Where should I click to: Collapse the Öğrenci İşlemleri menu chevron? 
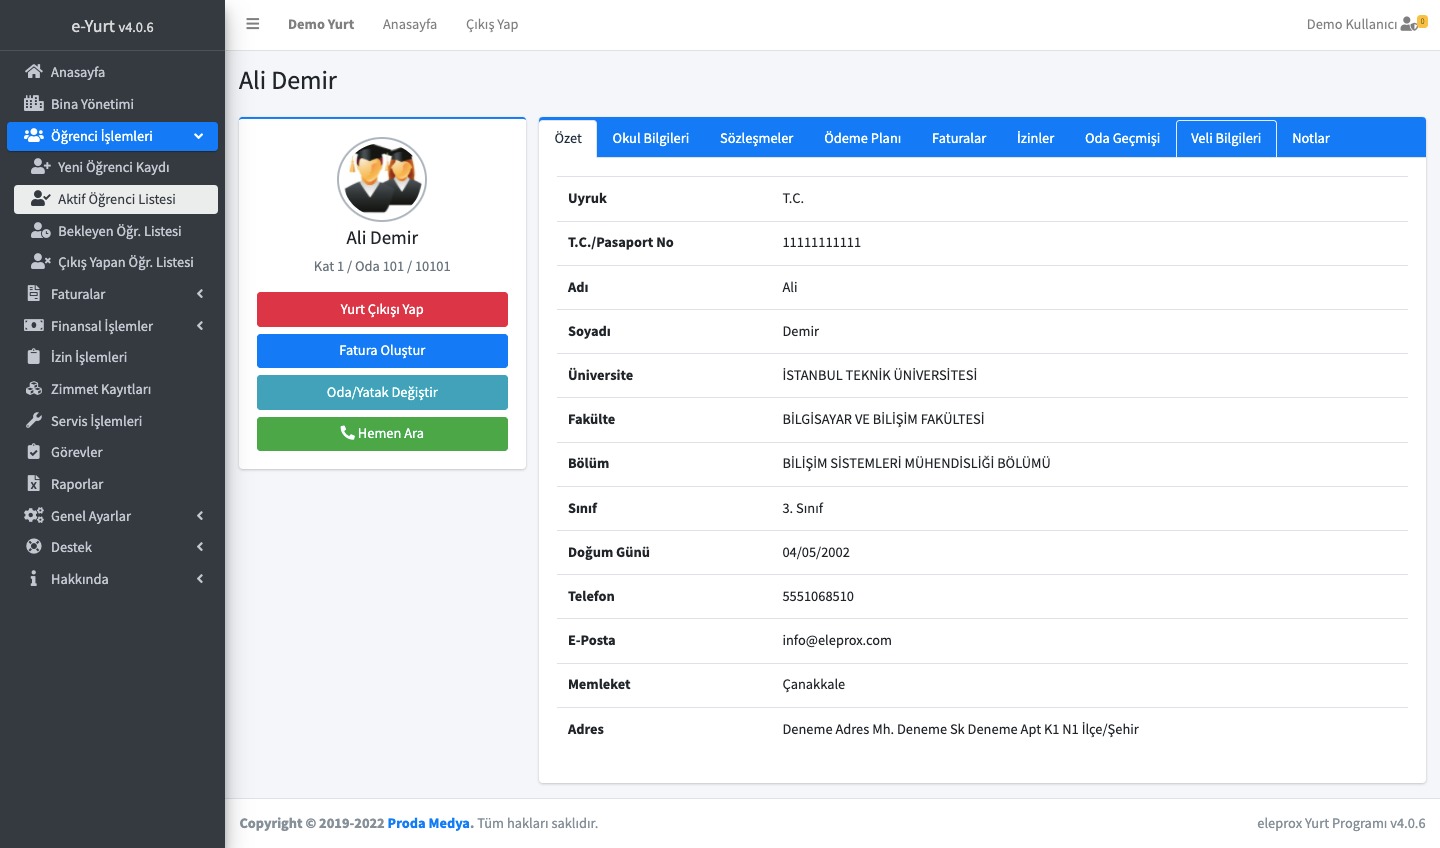click(199, 136)
